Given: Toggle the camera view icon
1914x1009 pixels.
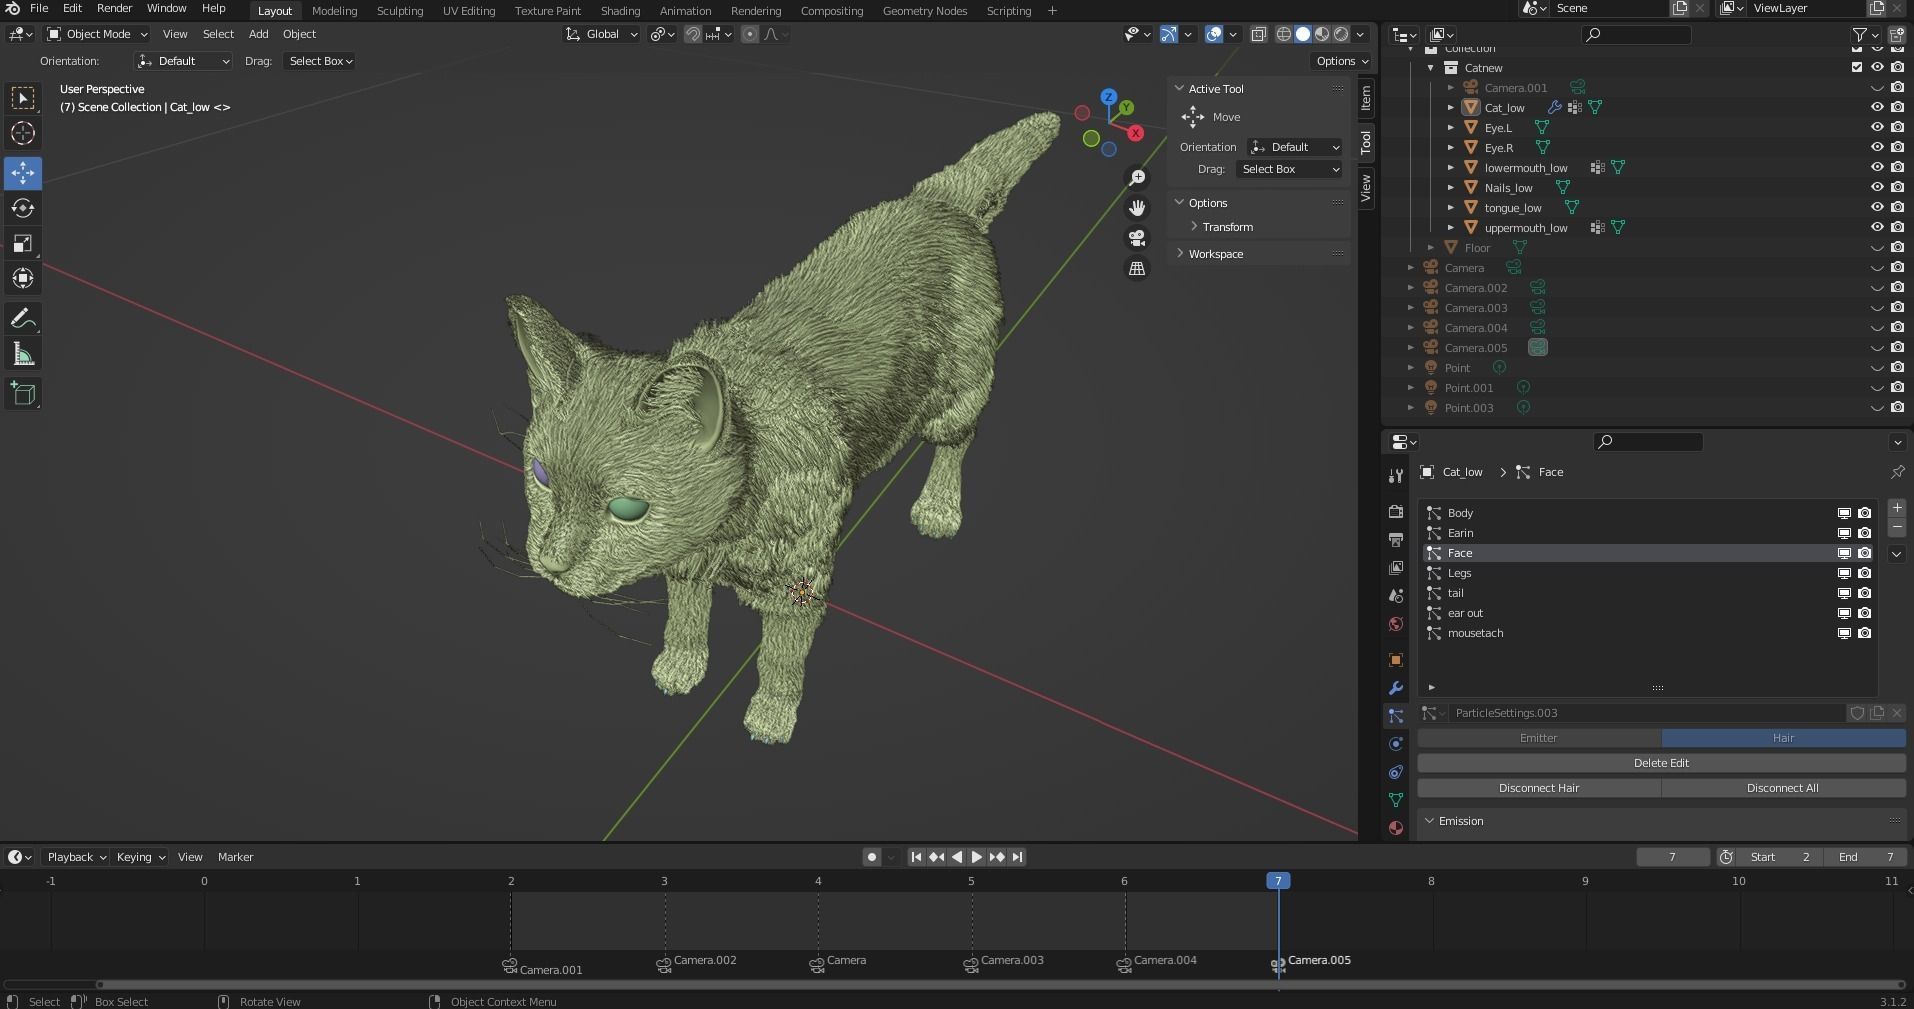Looking at the screenshot, I should click(1137, 238).
